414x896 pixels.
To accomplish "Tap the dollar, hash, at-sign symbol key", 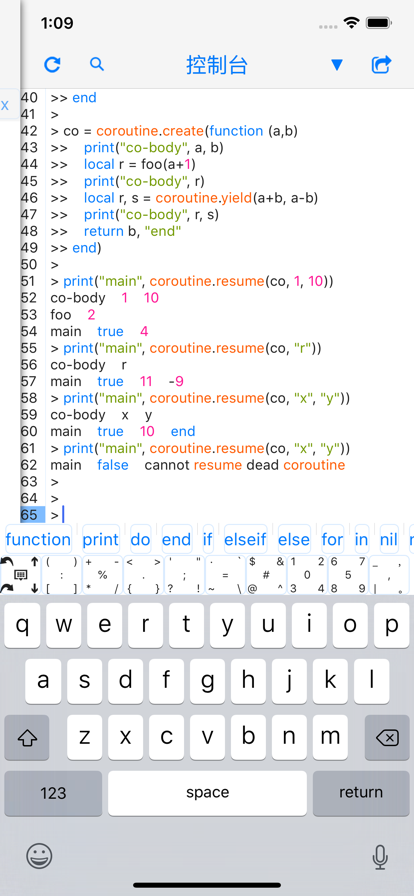I will (266, 575).
